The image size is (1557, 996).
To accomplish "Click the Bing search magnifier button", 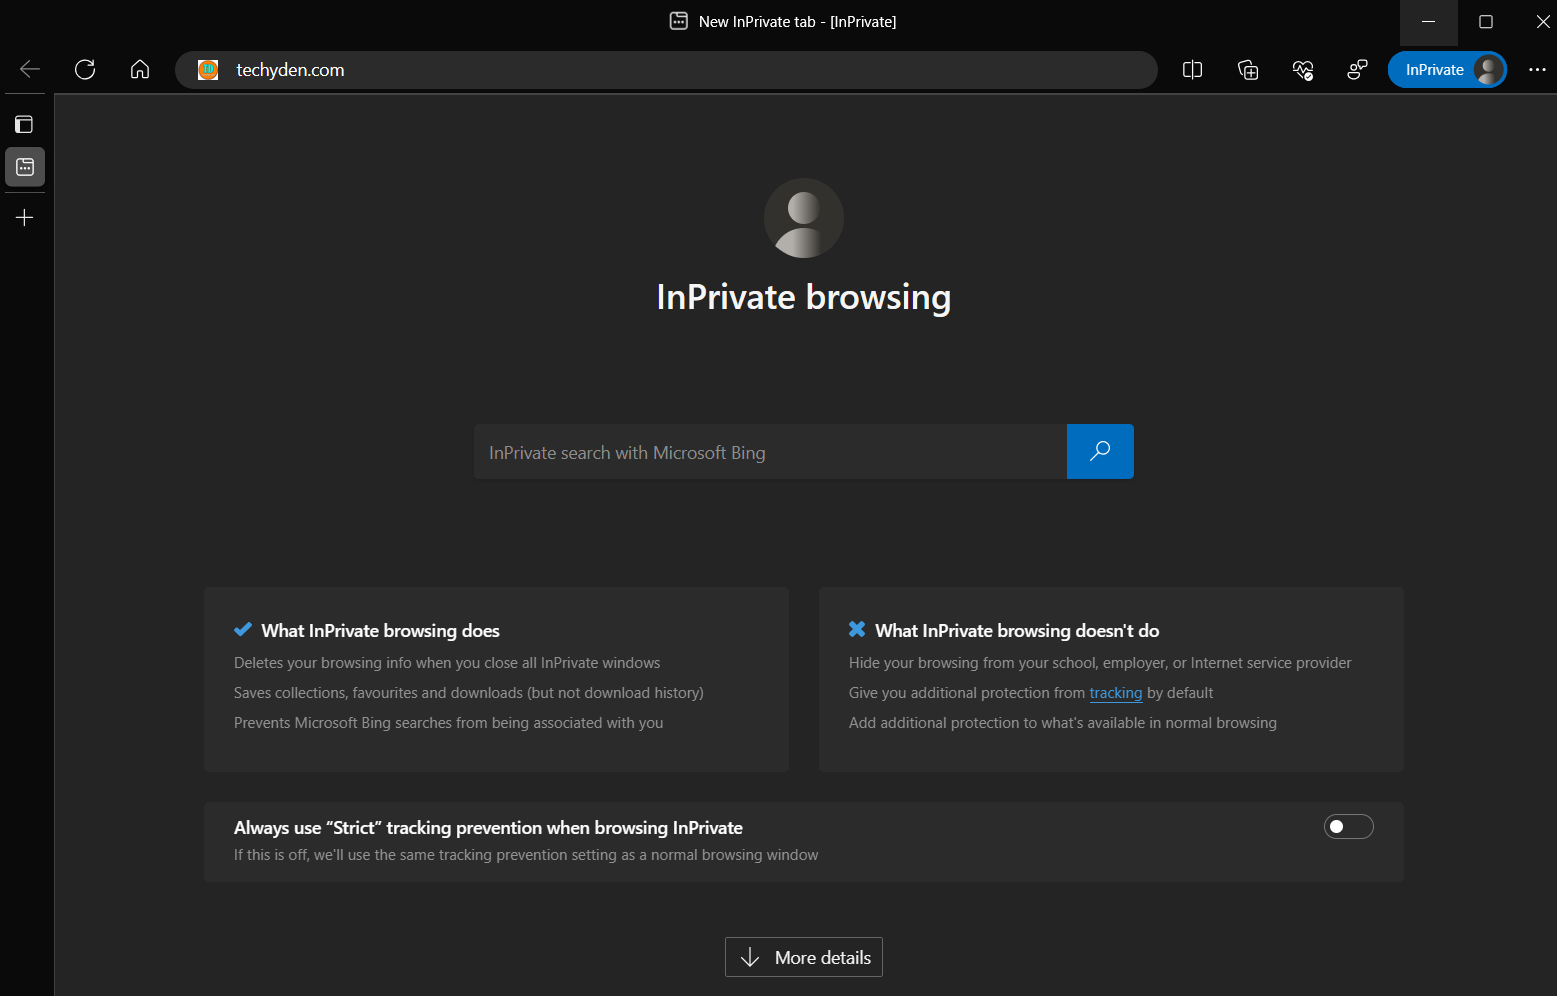I will click(x=1100, y=451).
